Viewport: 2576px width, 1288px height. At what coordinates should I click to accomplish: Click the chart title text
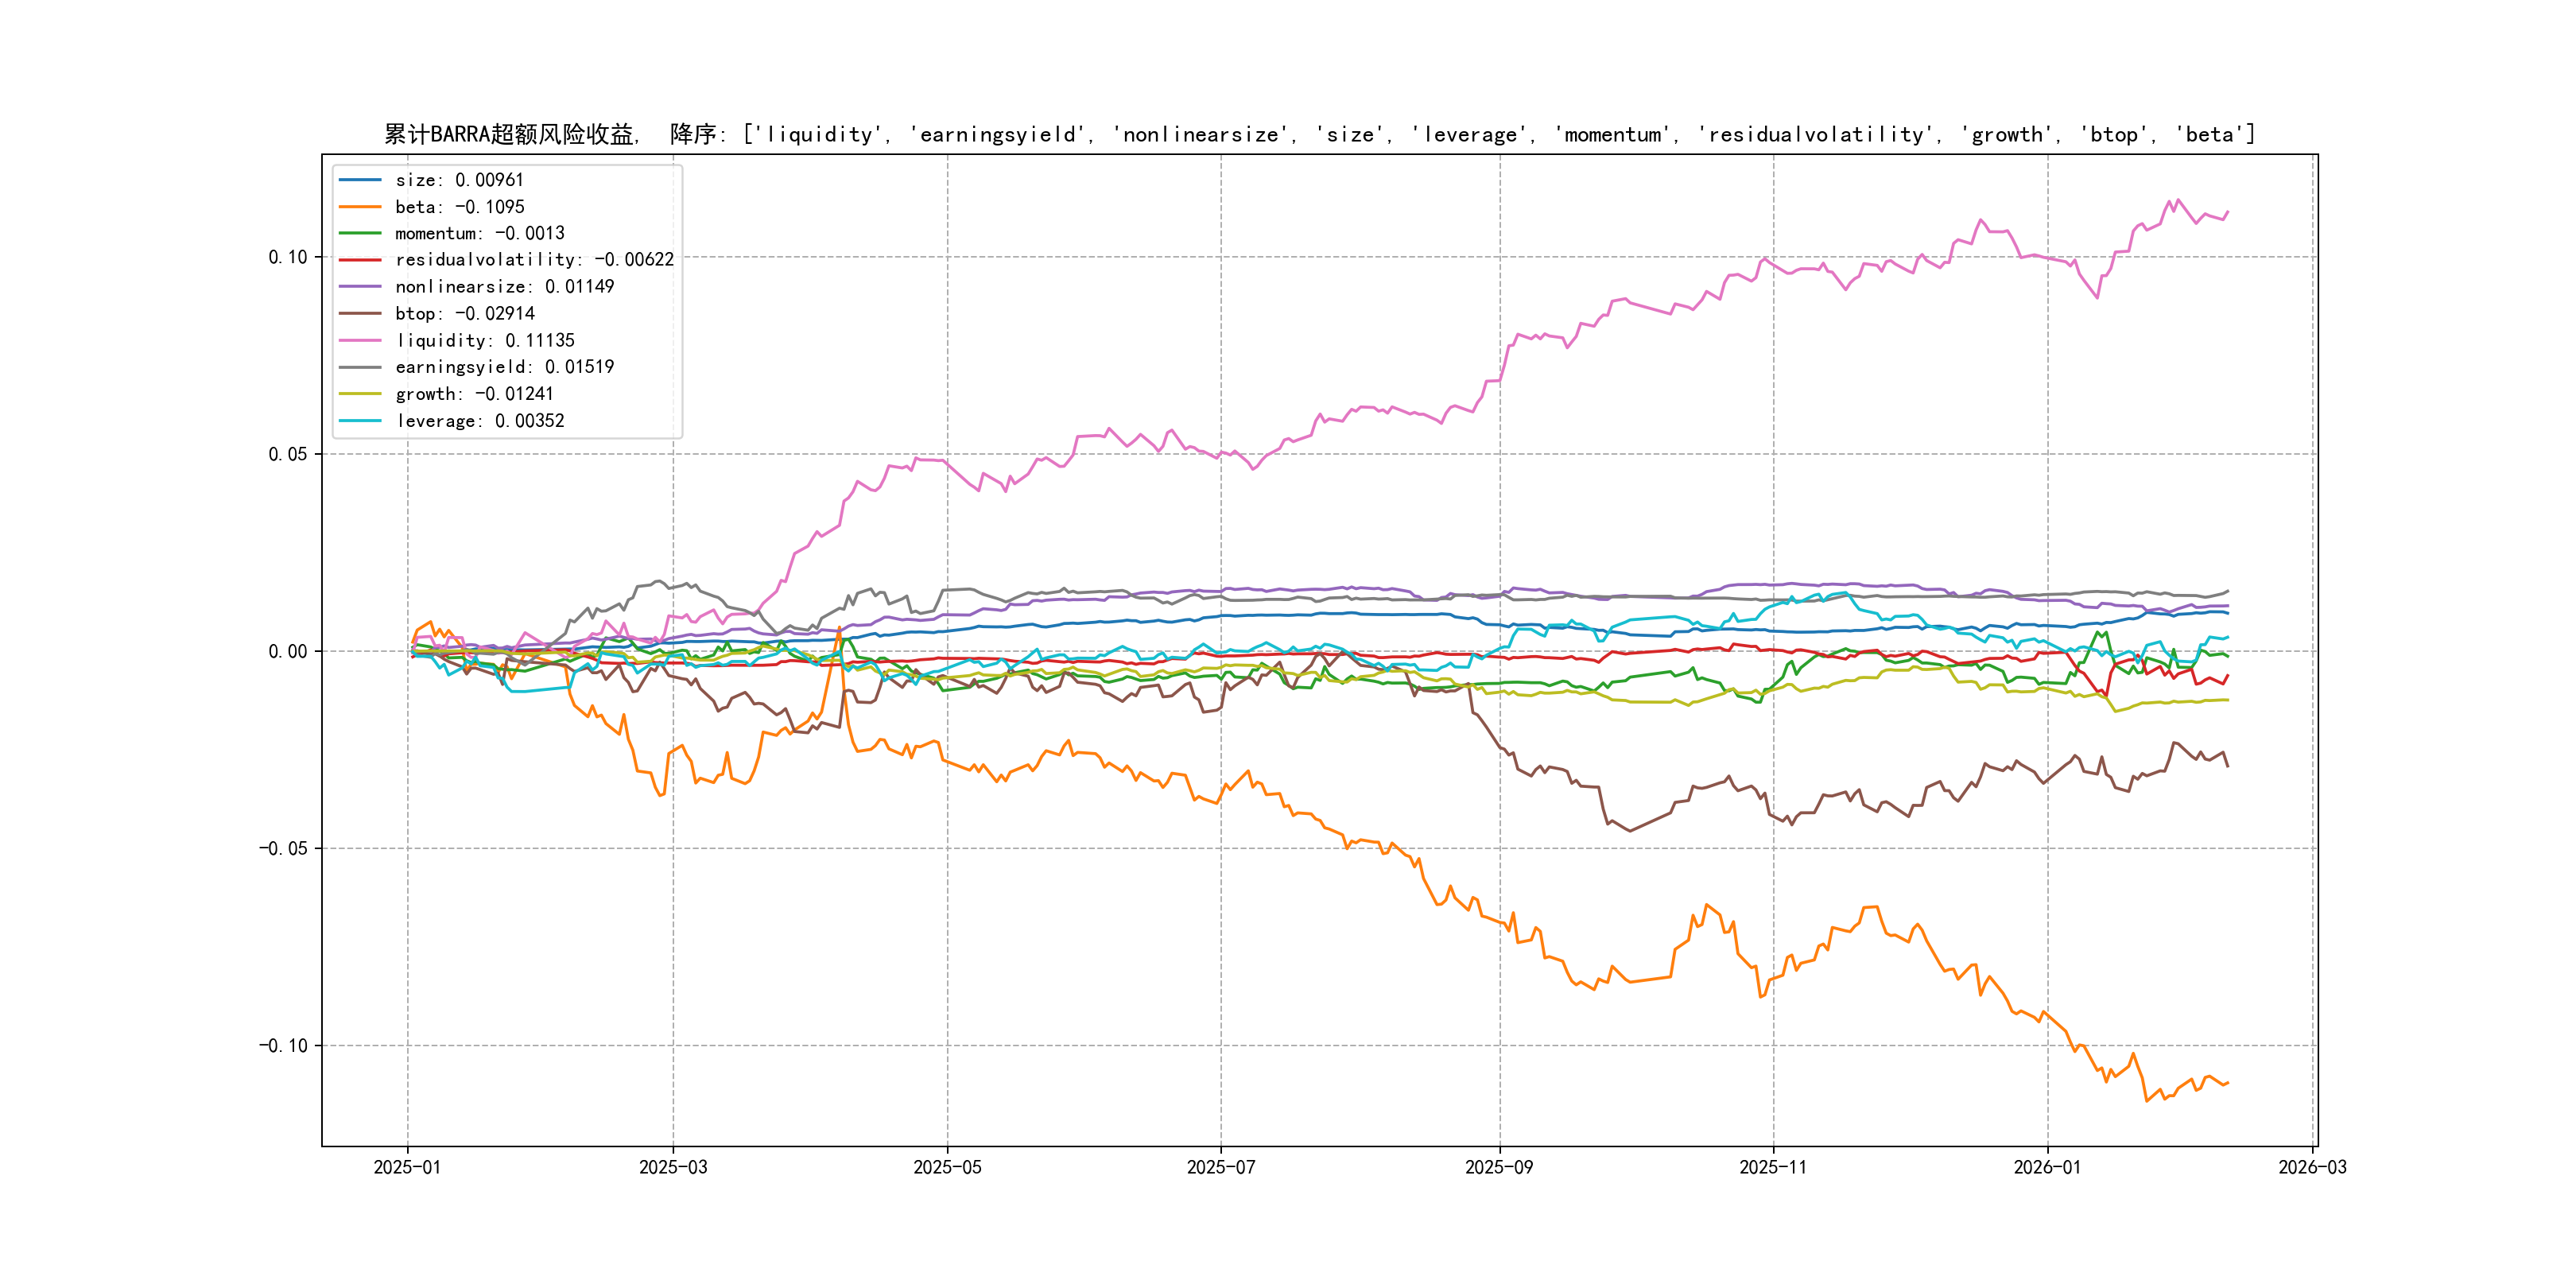click(1319, 134)
